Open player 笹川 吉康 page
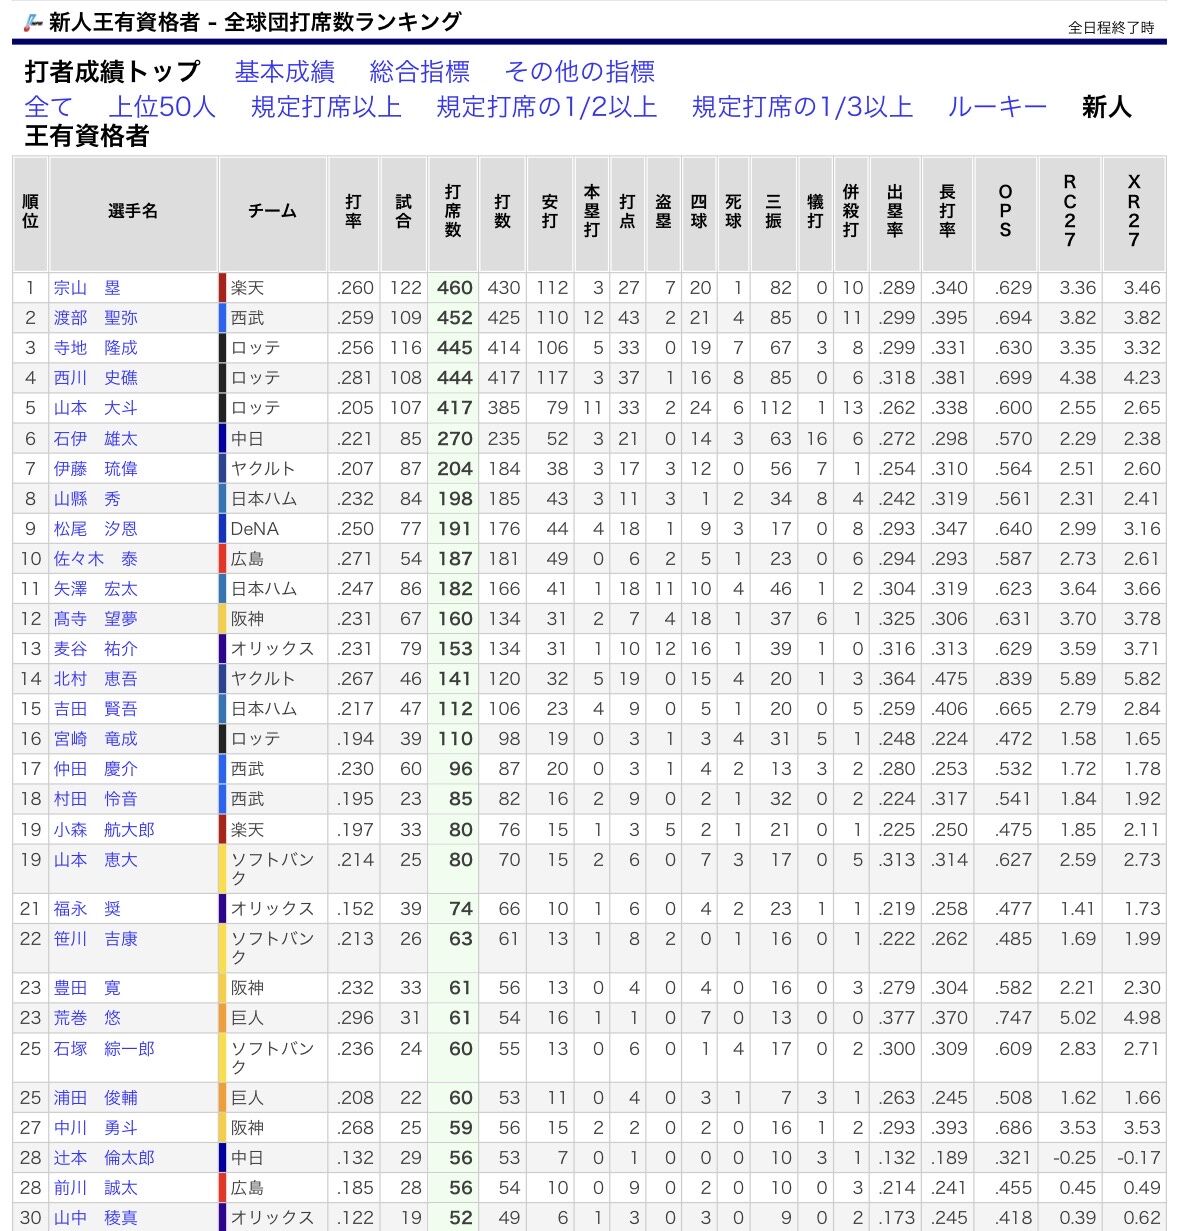The height and width of the screenshot is (1231, 1179). pyautogui.click(x=96, y=939)
